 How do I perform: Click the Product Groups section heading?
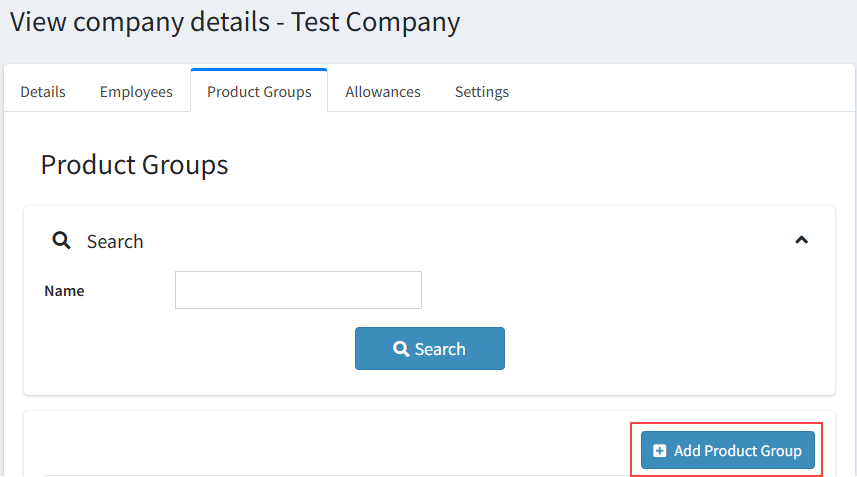pos(134,164)
